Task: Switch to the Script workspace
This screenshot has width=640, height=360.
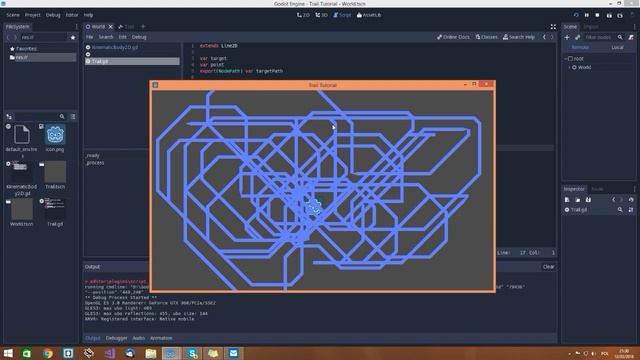Action: point(342,15)
